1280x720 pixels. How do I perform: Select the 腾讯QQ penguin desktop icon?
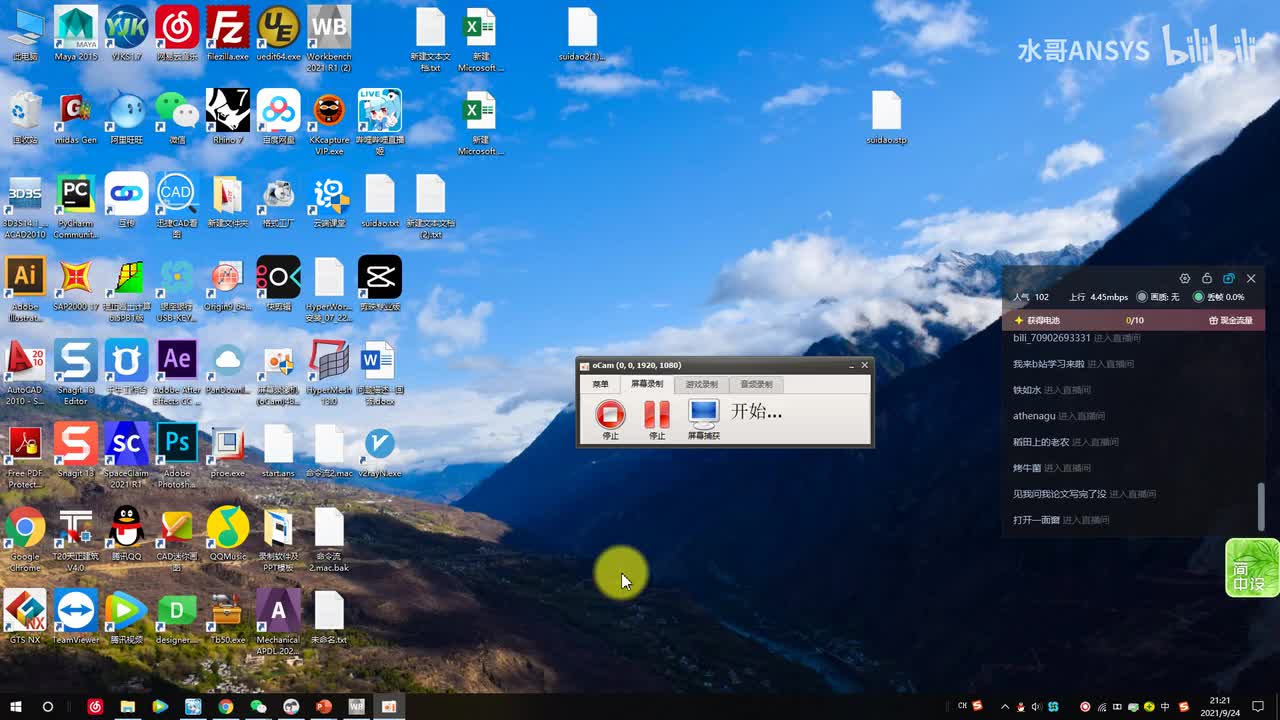tap(126, 535)
